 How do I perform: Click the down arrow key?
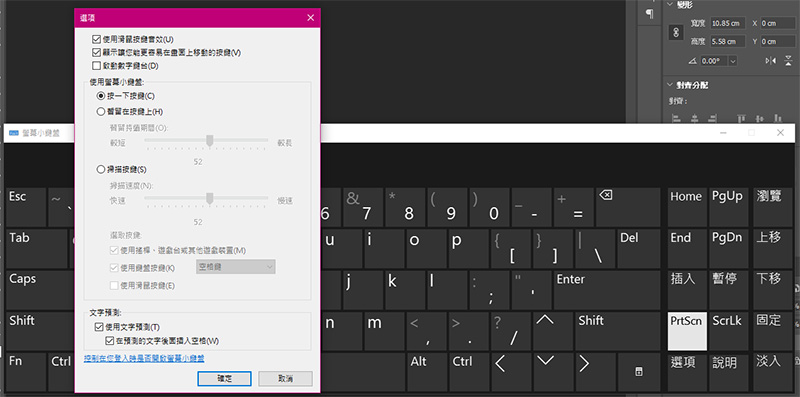554,373
